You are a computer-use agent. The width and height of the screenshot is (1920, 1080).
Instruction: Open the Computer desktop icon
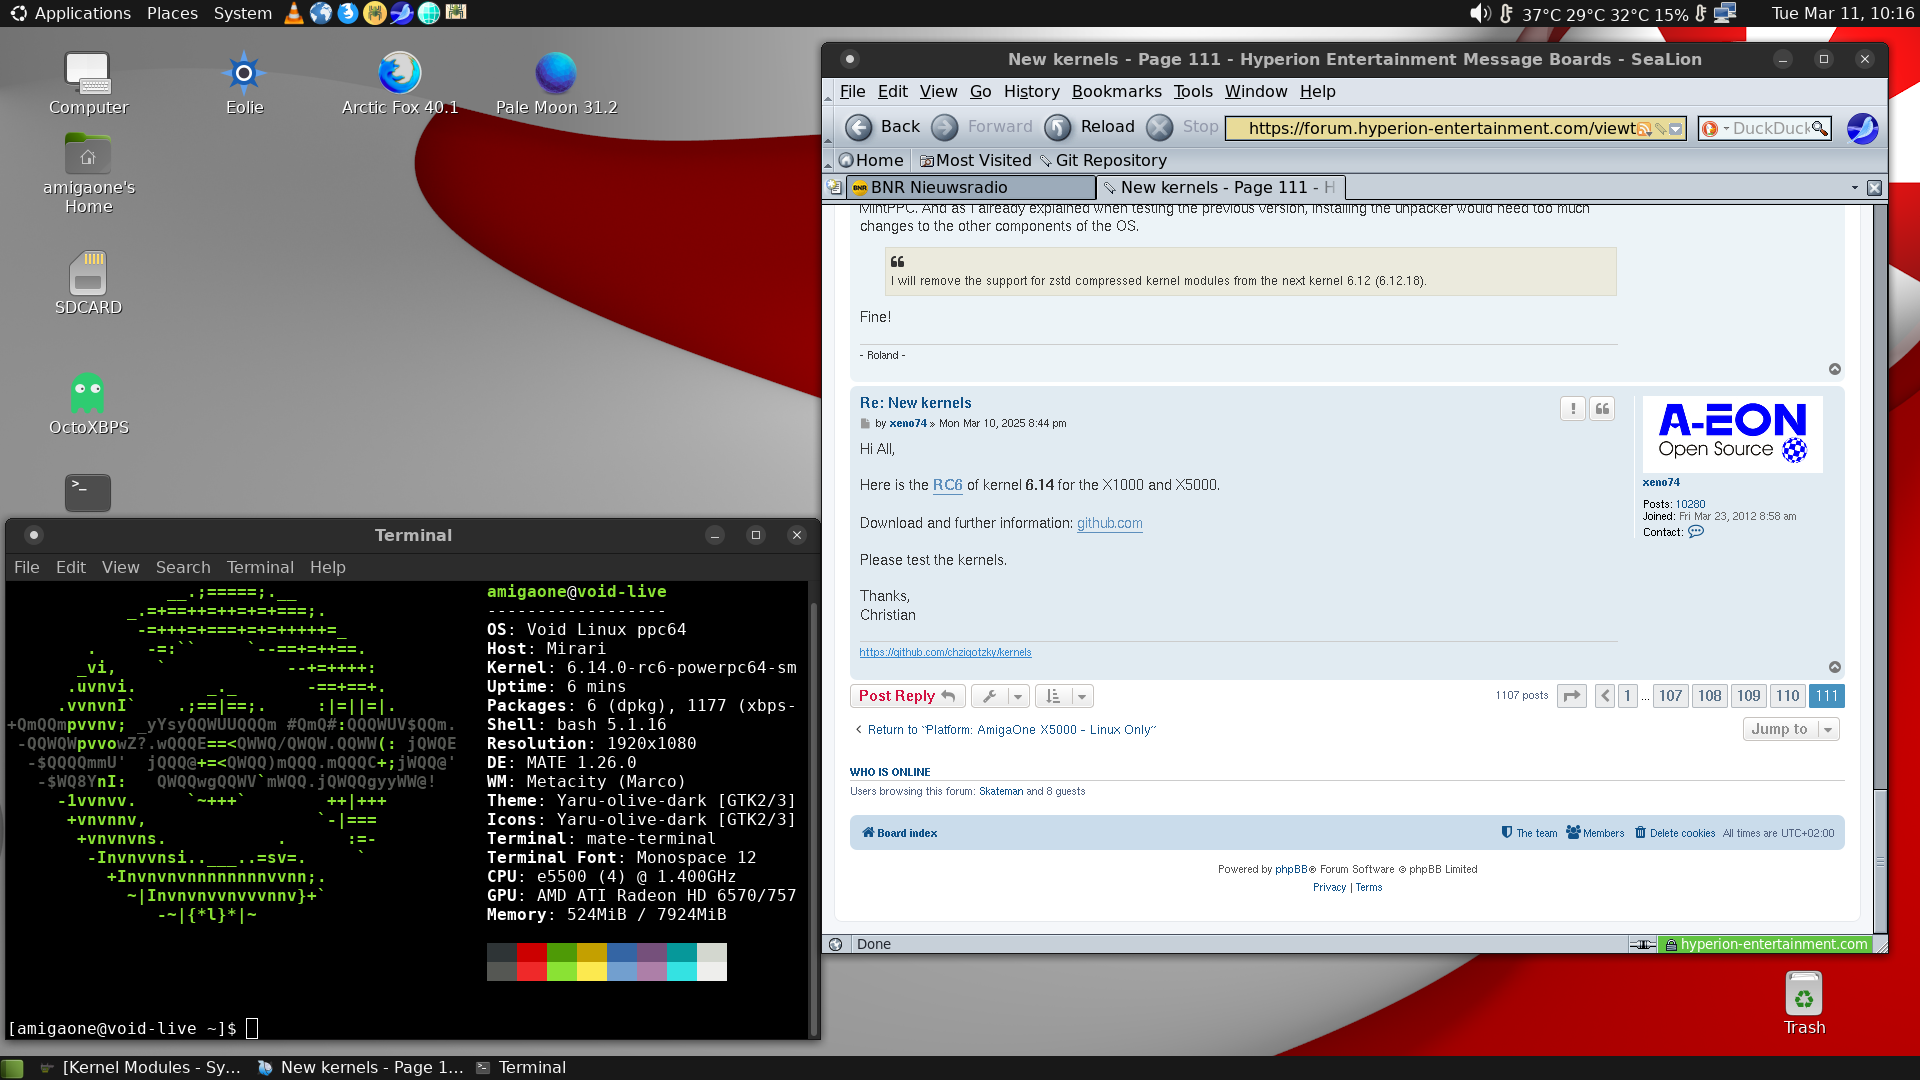point(88,84)
